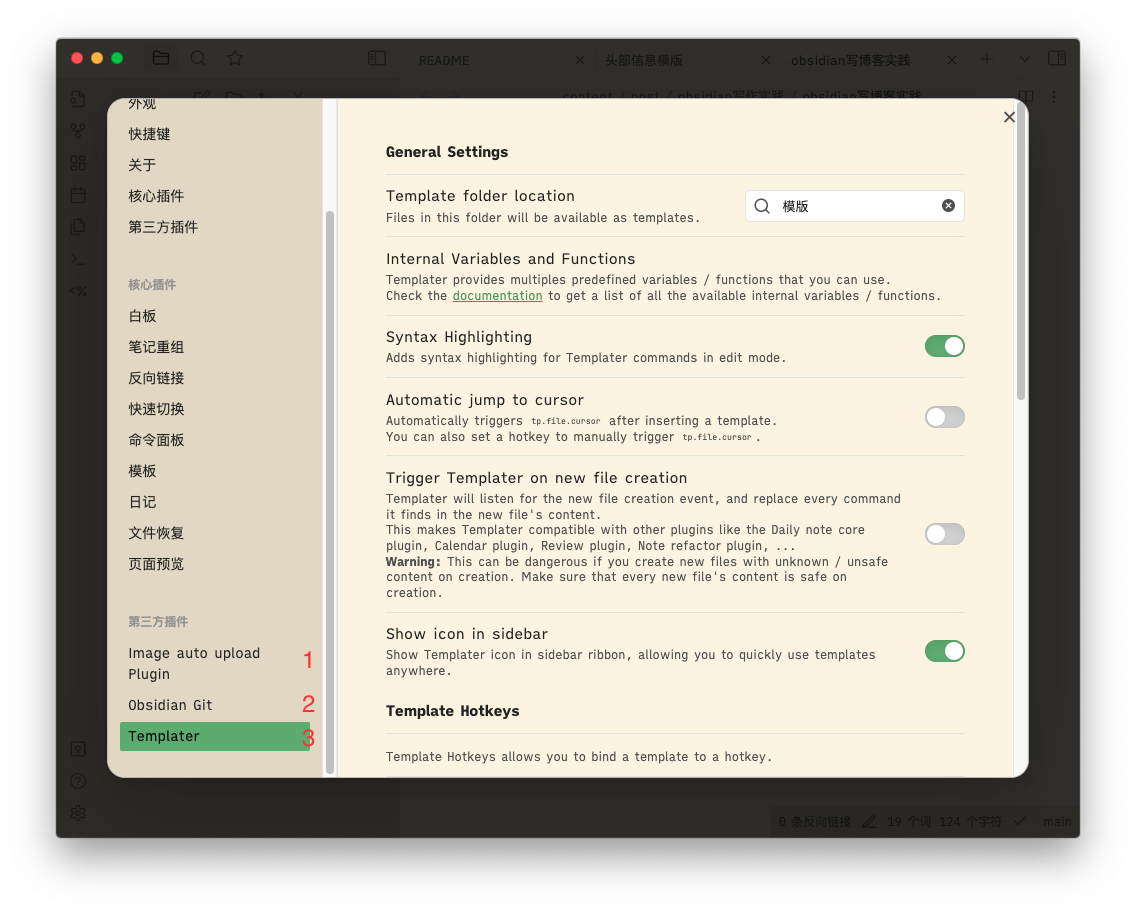Open the vault switcher icon in ribbon

(78, 749)
